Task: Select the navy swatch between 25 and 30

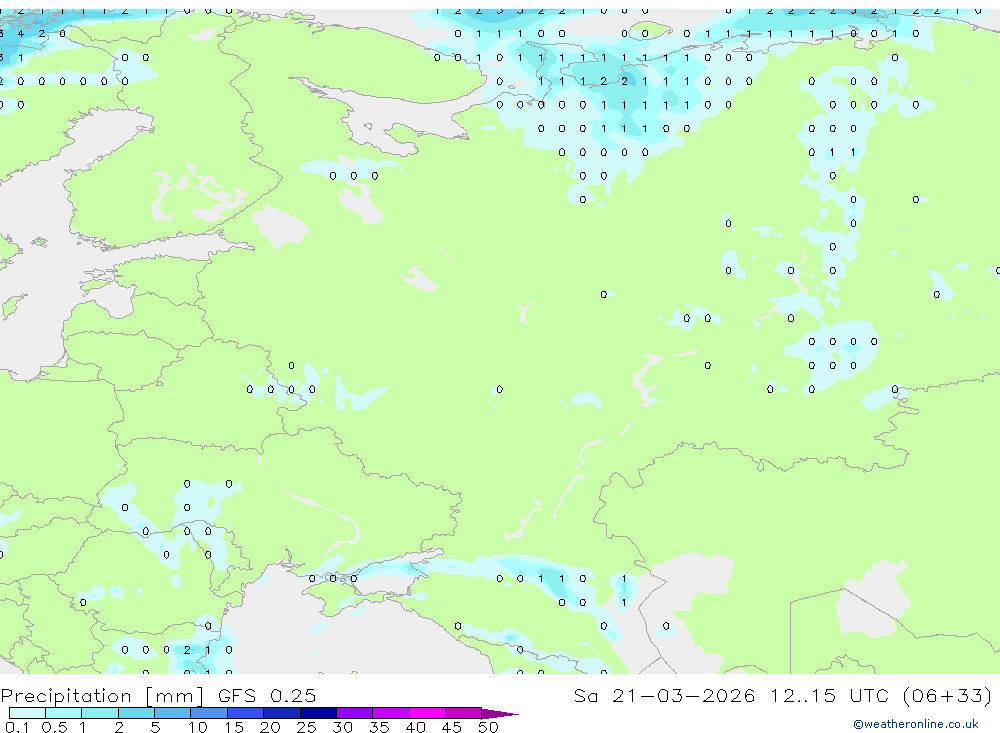Action: [x=318, y=713]
